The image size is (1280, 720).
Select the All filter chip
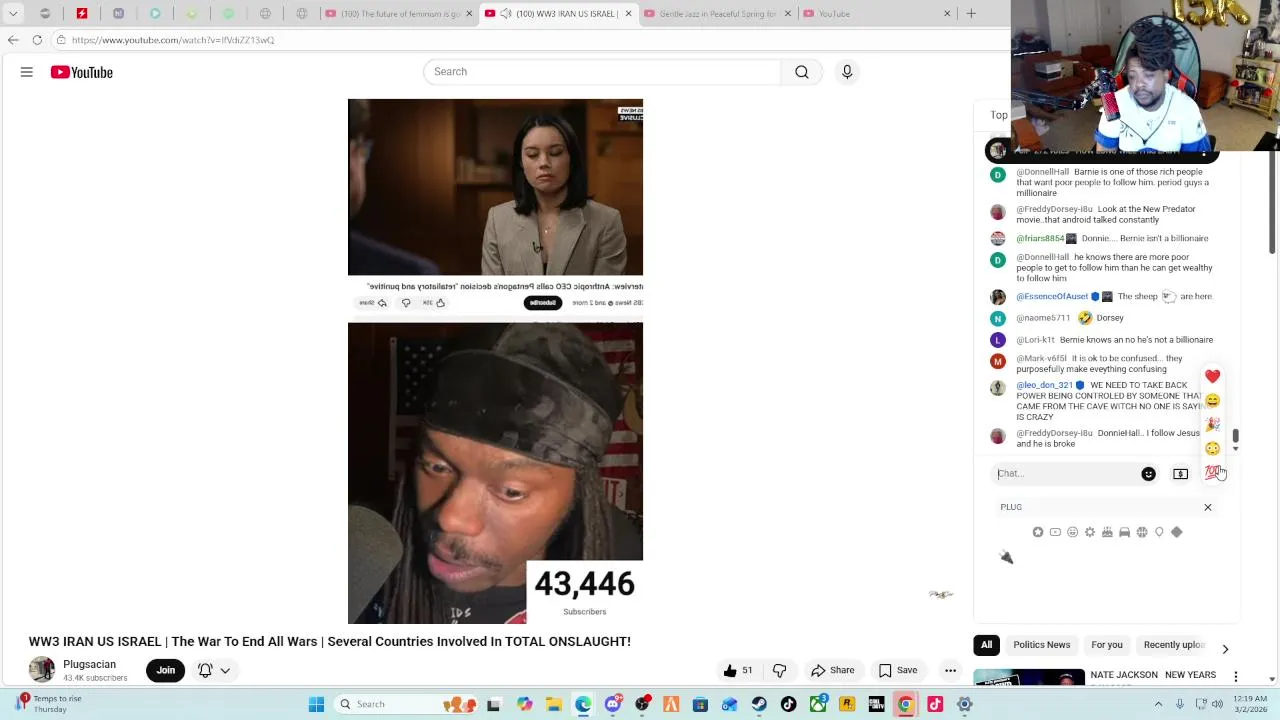click(986, 645)
